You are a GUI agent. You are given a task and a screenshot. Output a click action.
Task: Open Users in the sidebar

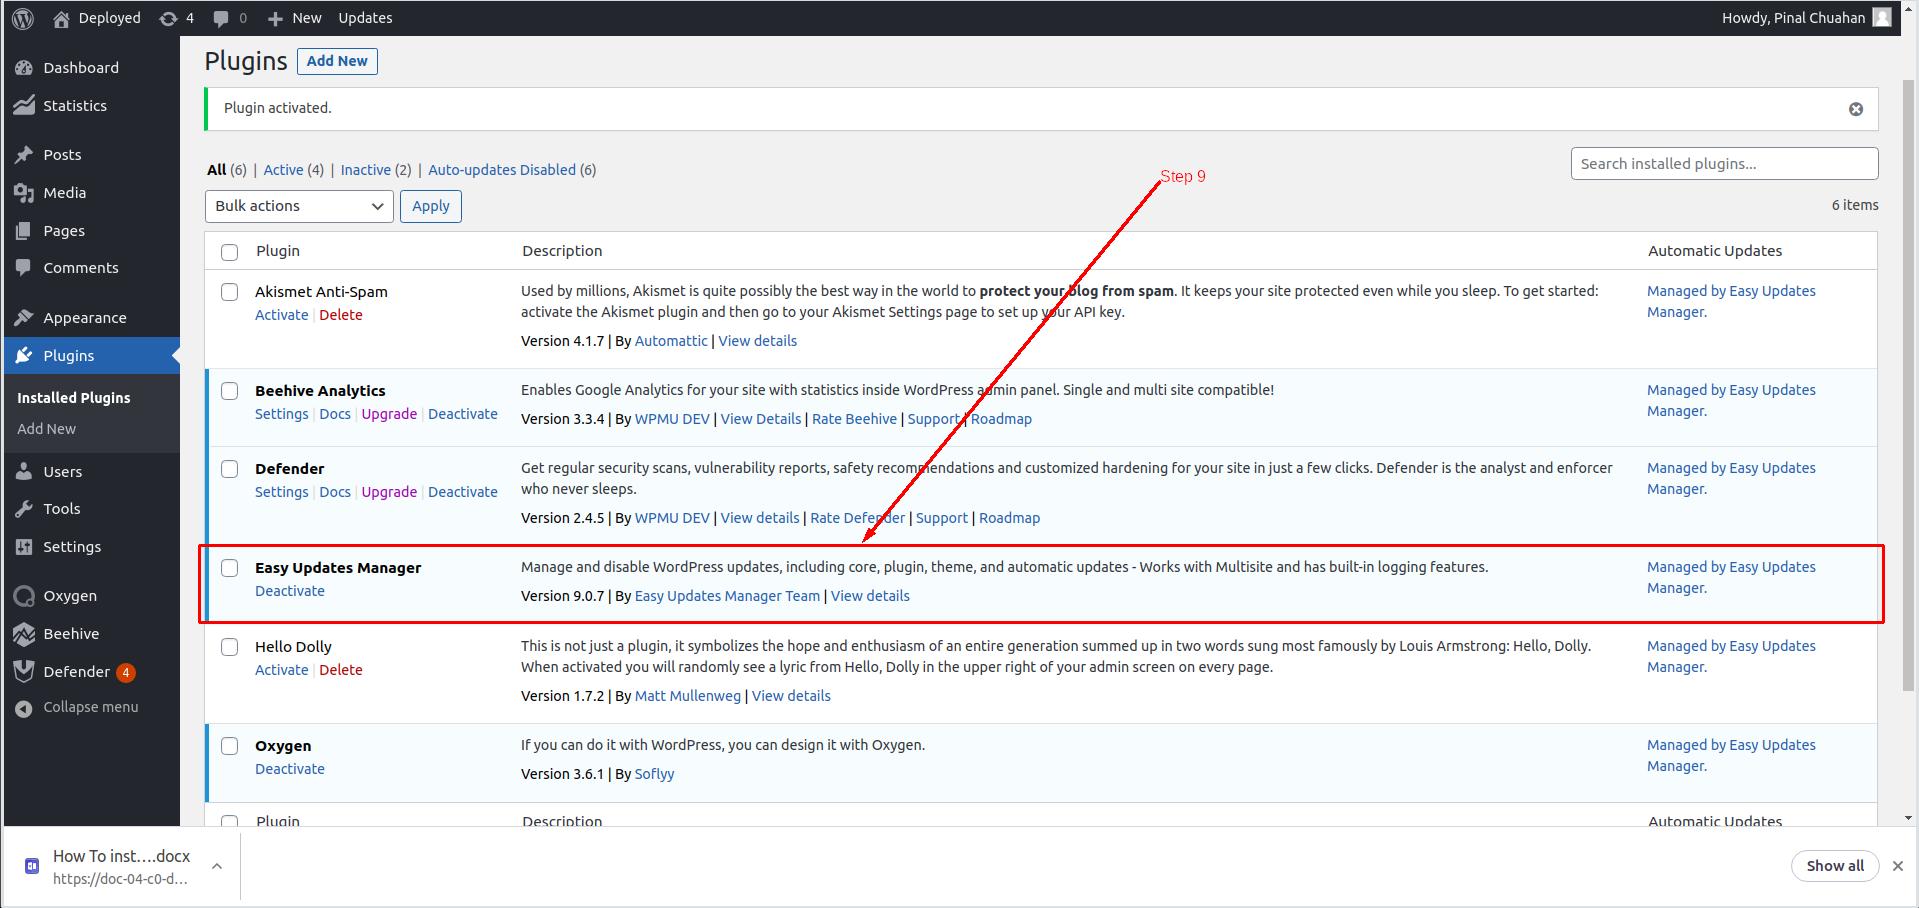click(x=62, y=471)
